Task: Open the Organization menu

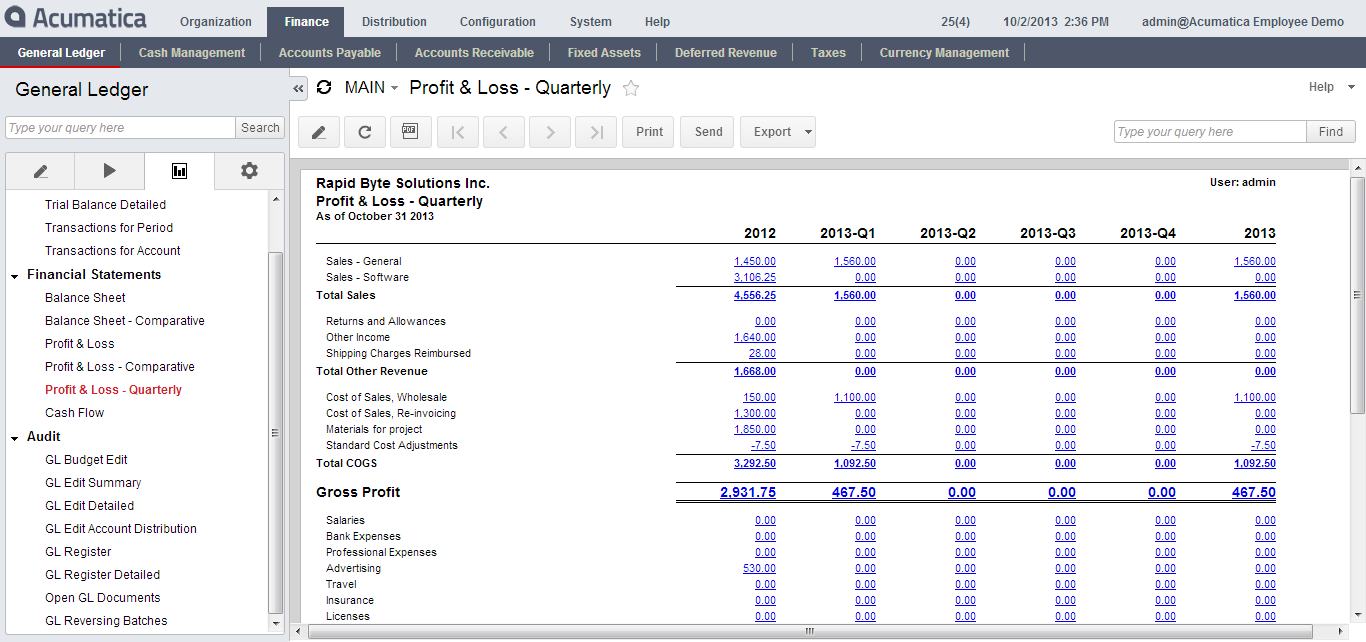Action: (216, 22)
